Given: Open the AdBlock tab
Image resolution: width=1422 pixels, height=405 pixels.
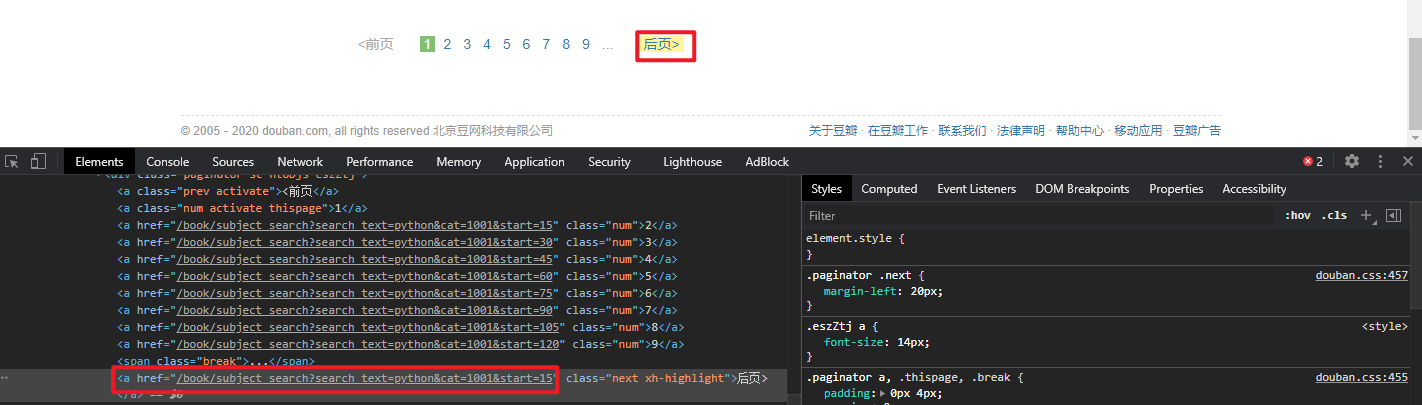Looking at the screenshot, I should (x=767, y=161).
